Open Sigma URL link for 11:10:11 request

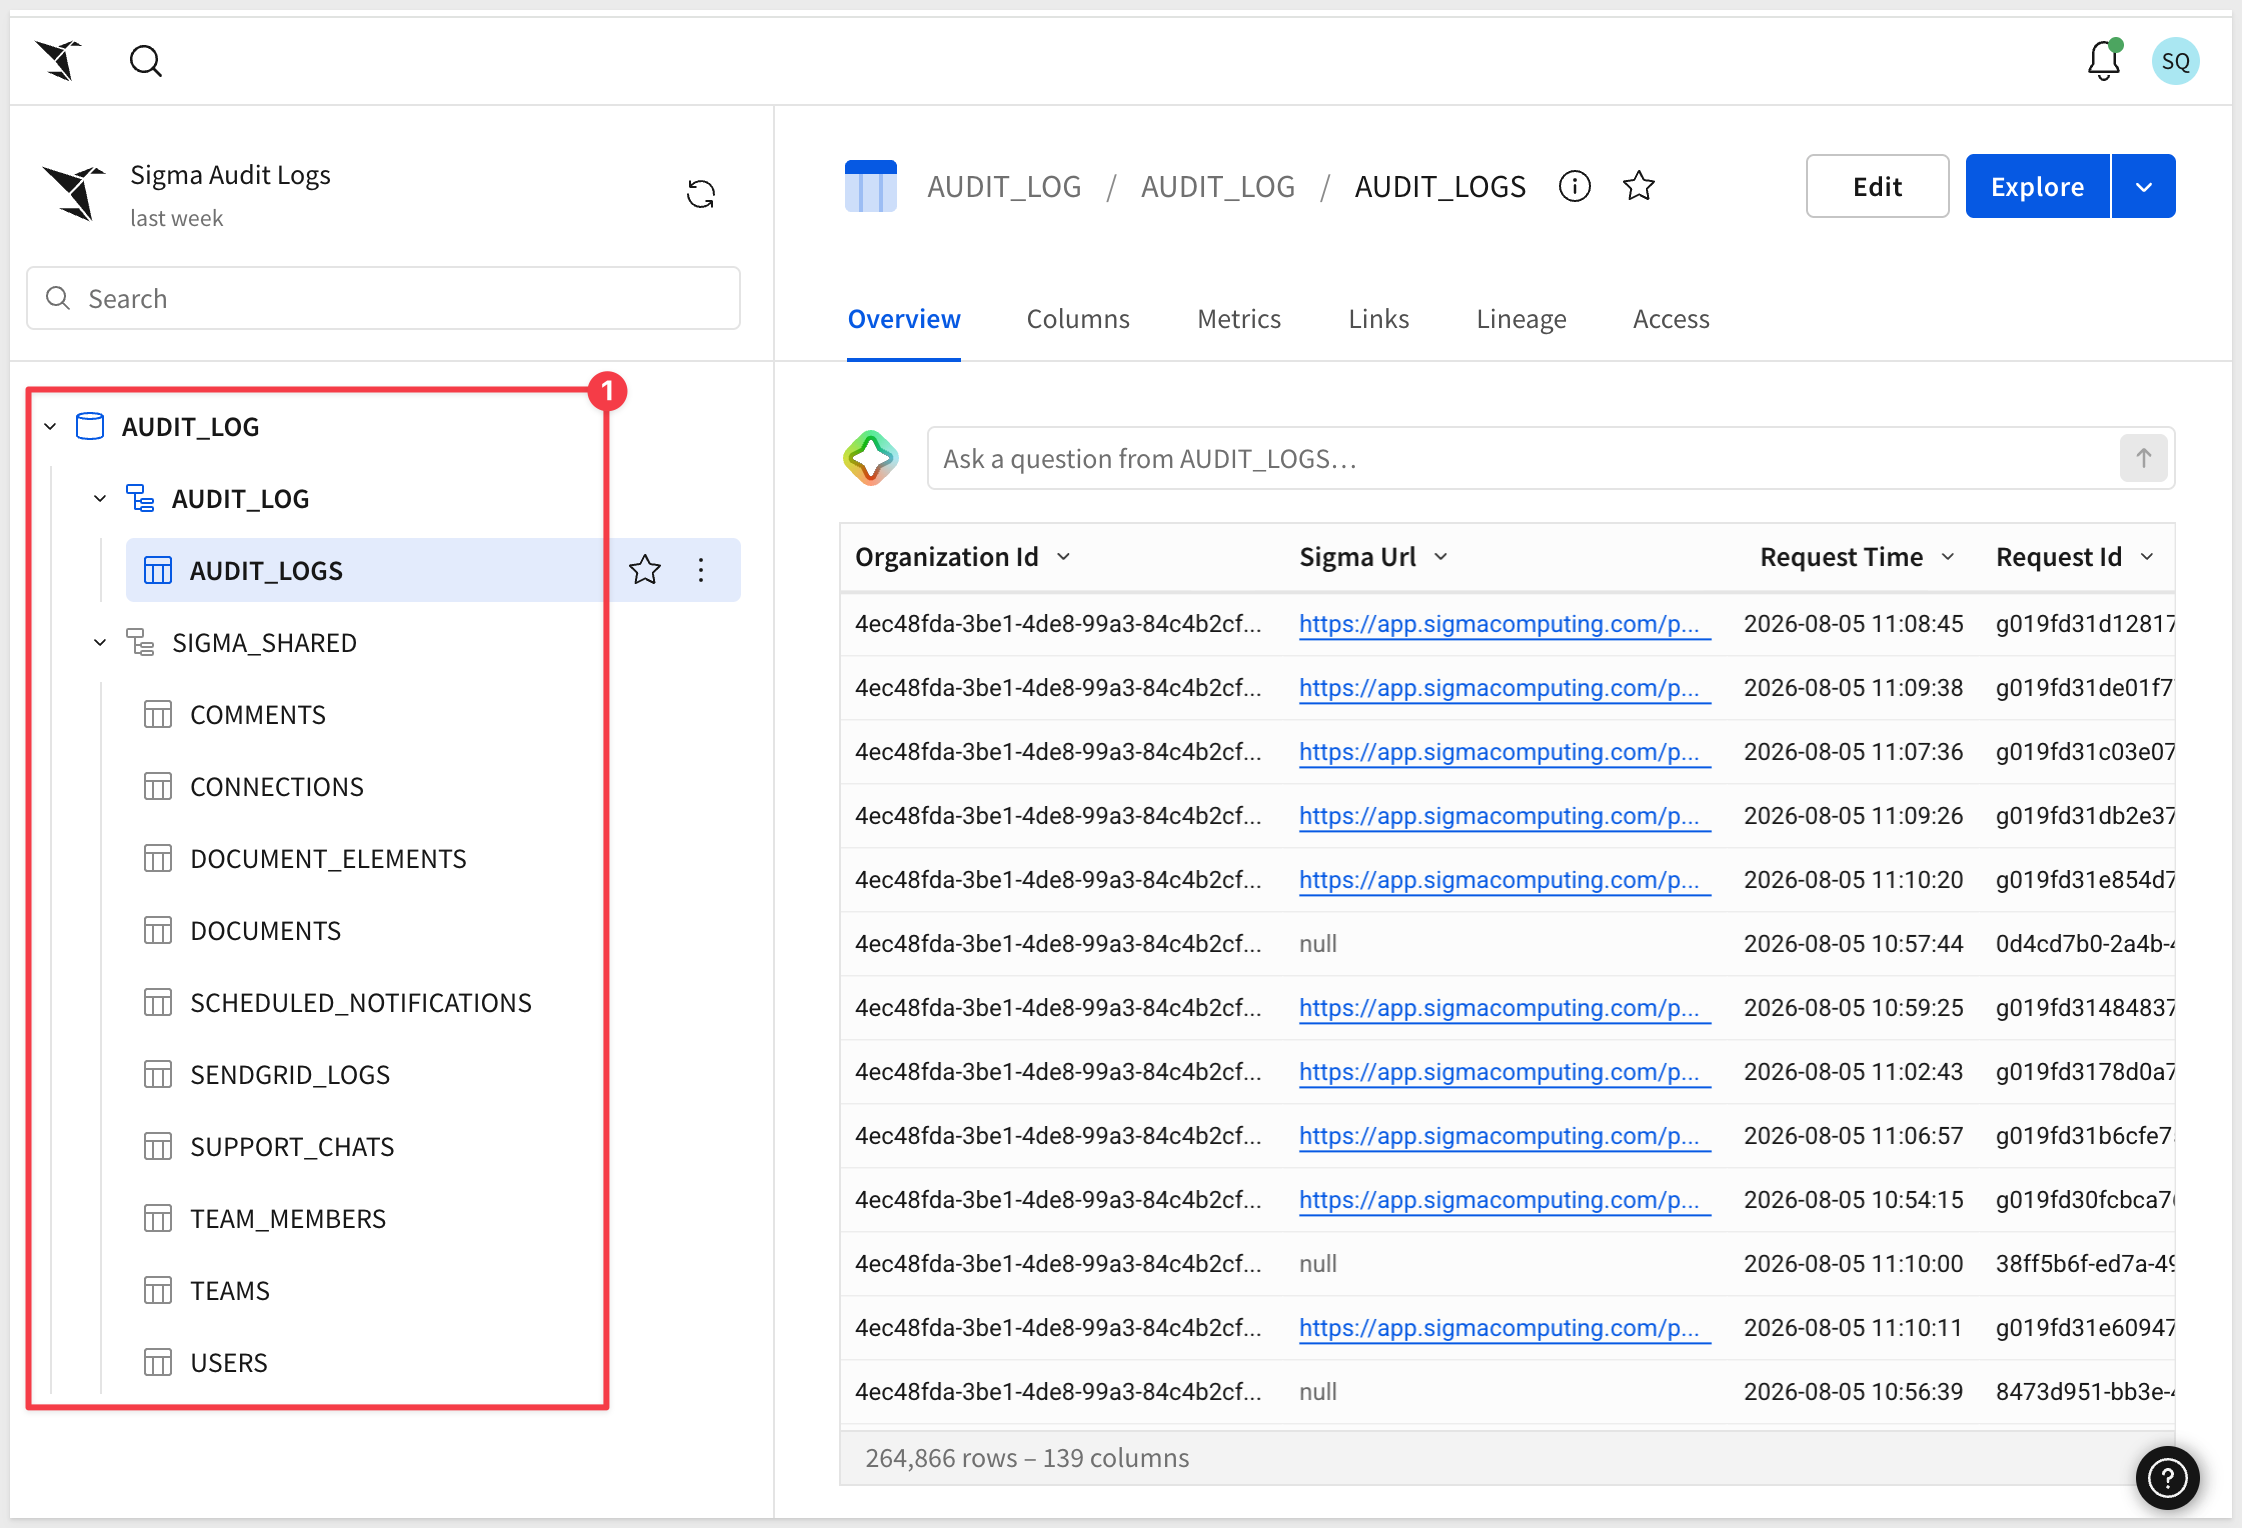(x=1505, y=1328)
